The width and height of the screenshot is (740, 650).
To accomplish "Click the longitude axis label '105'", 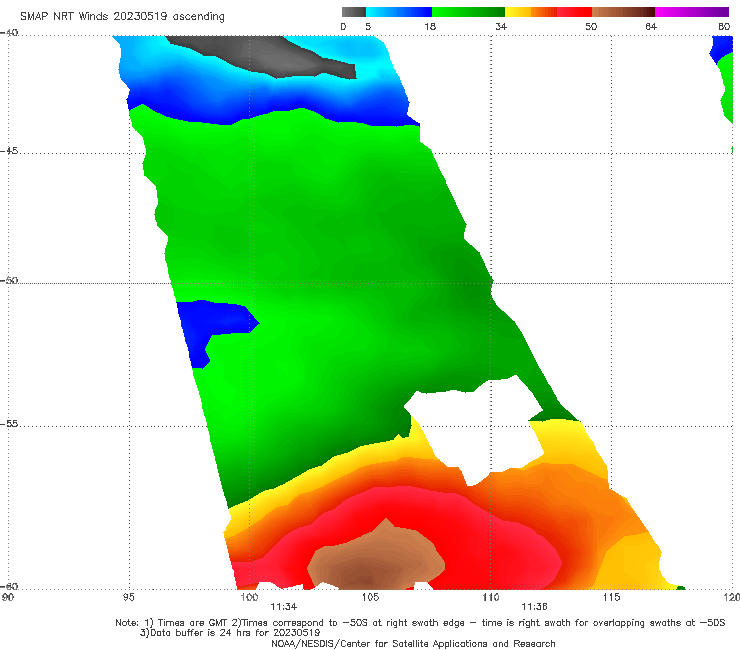I will pos(370,598).
